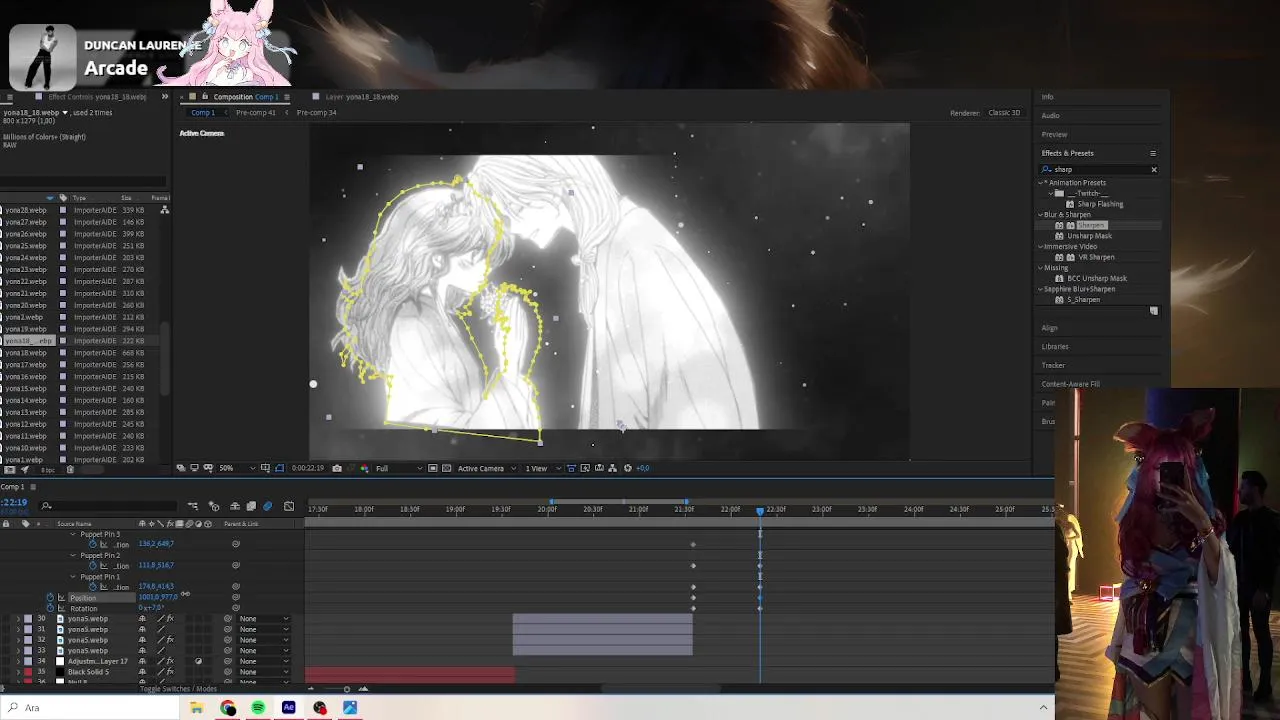Viewport: 1280px width, 720px height.
Task: Open Active Camera view dropdown
Action: [487, 468]
